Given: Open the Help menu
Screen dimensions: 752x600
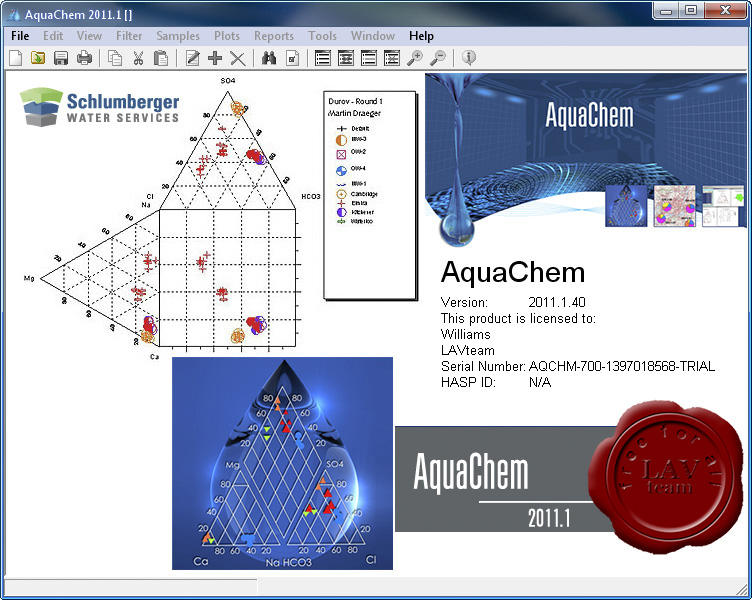Looking at the screenshot, I should 421,36.
